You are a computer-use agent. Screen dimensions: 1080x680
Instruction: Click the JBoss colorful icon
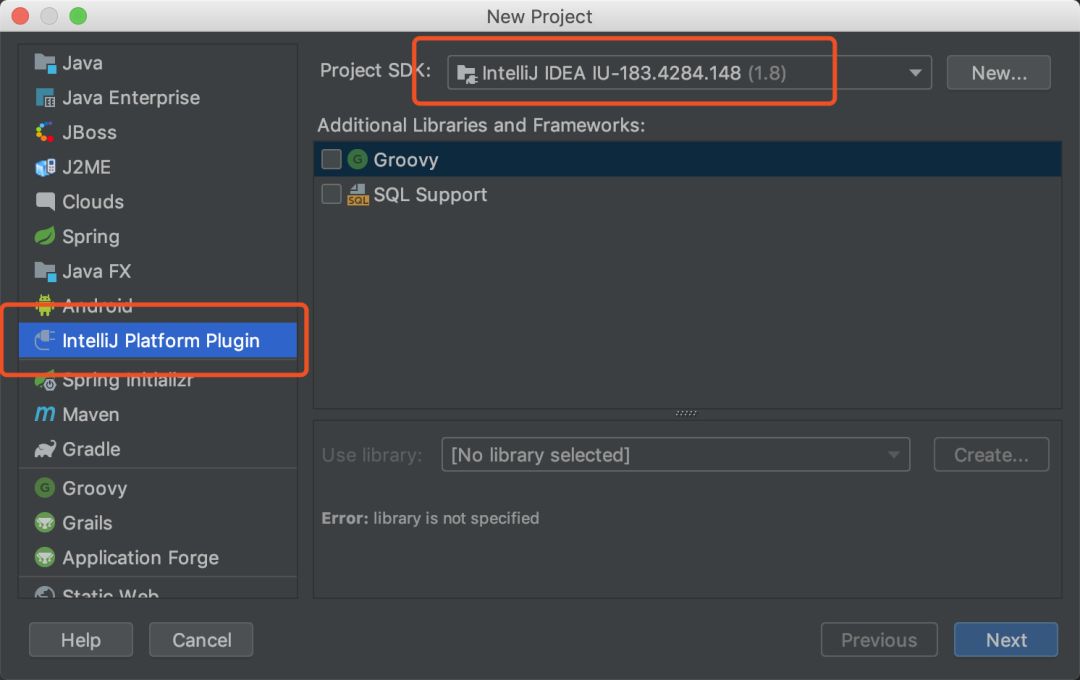tap(45, 132)
